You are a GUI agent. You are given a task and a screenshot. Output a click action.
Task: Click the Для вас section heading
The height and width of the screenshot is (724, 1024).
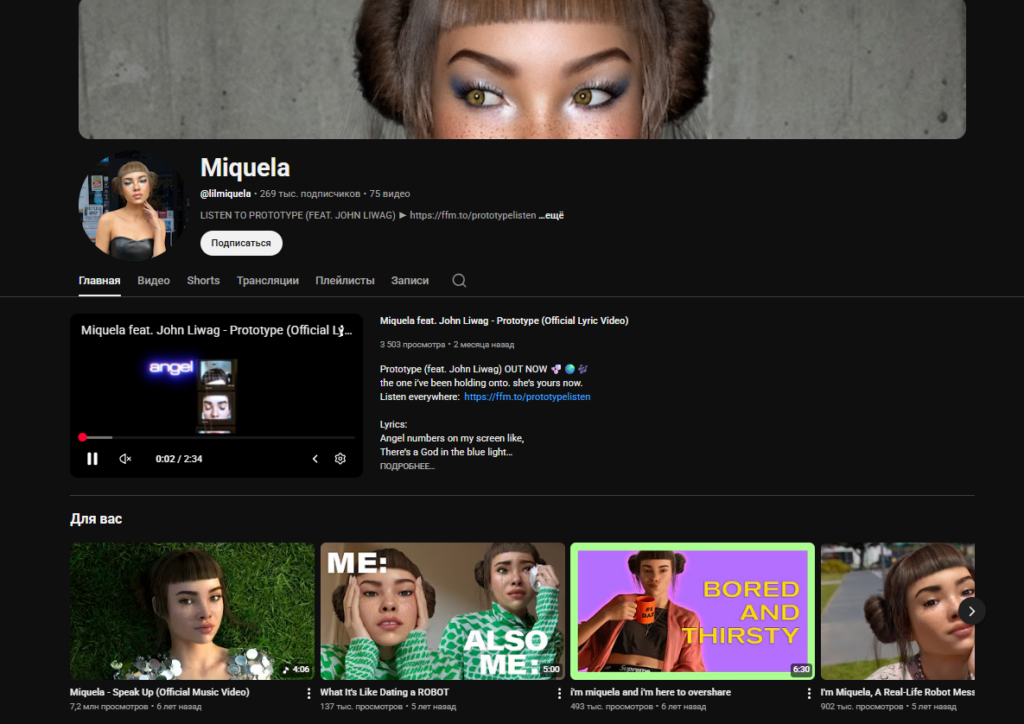point(96,519)
